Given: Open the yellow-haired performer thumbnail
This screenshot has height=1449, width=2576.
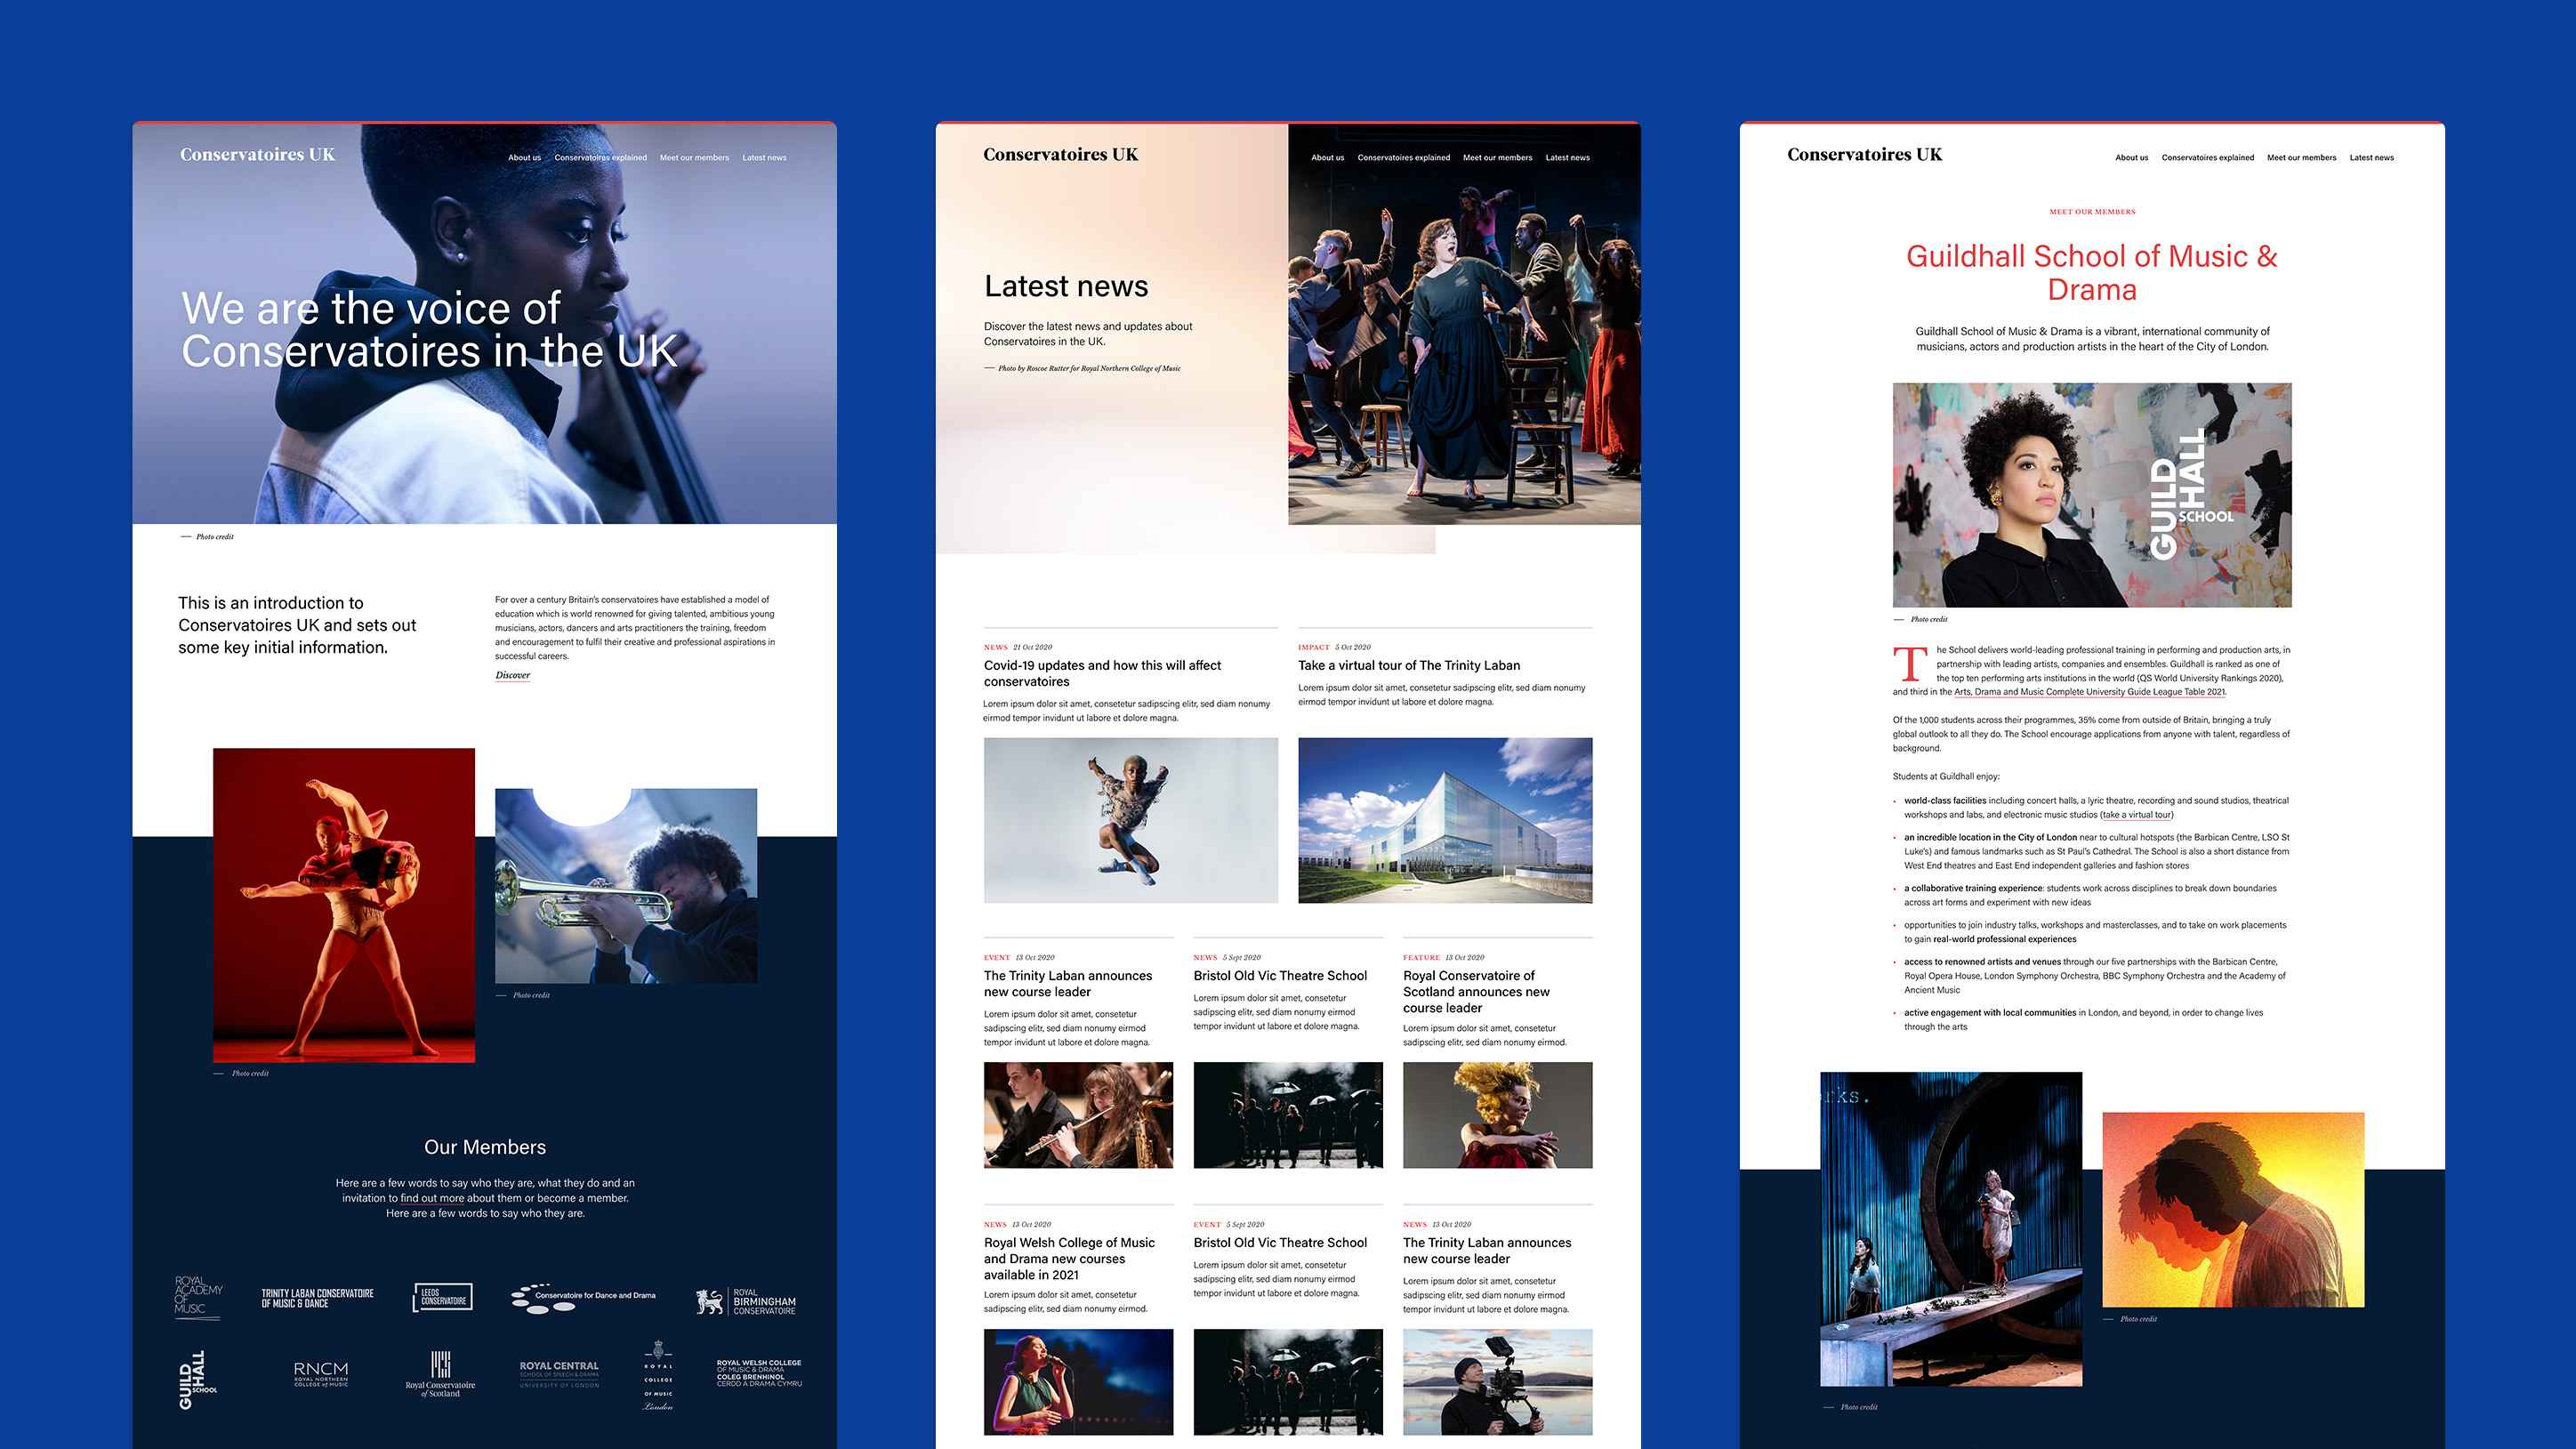Looking at the screenshot, I should 1497,1115.
